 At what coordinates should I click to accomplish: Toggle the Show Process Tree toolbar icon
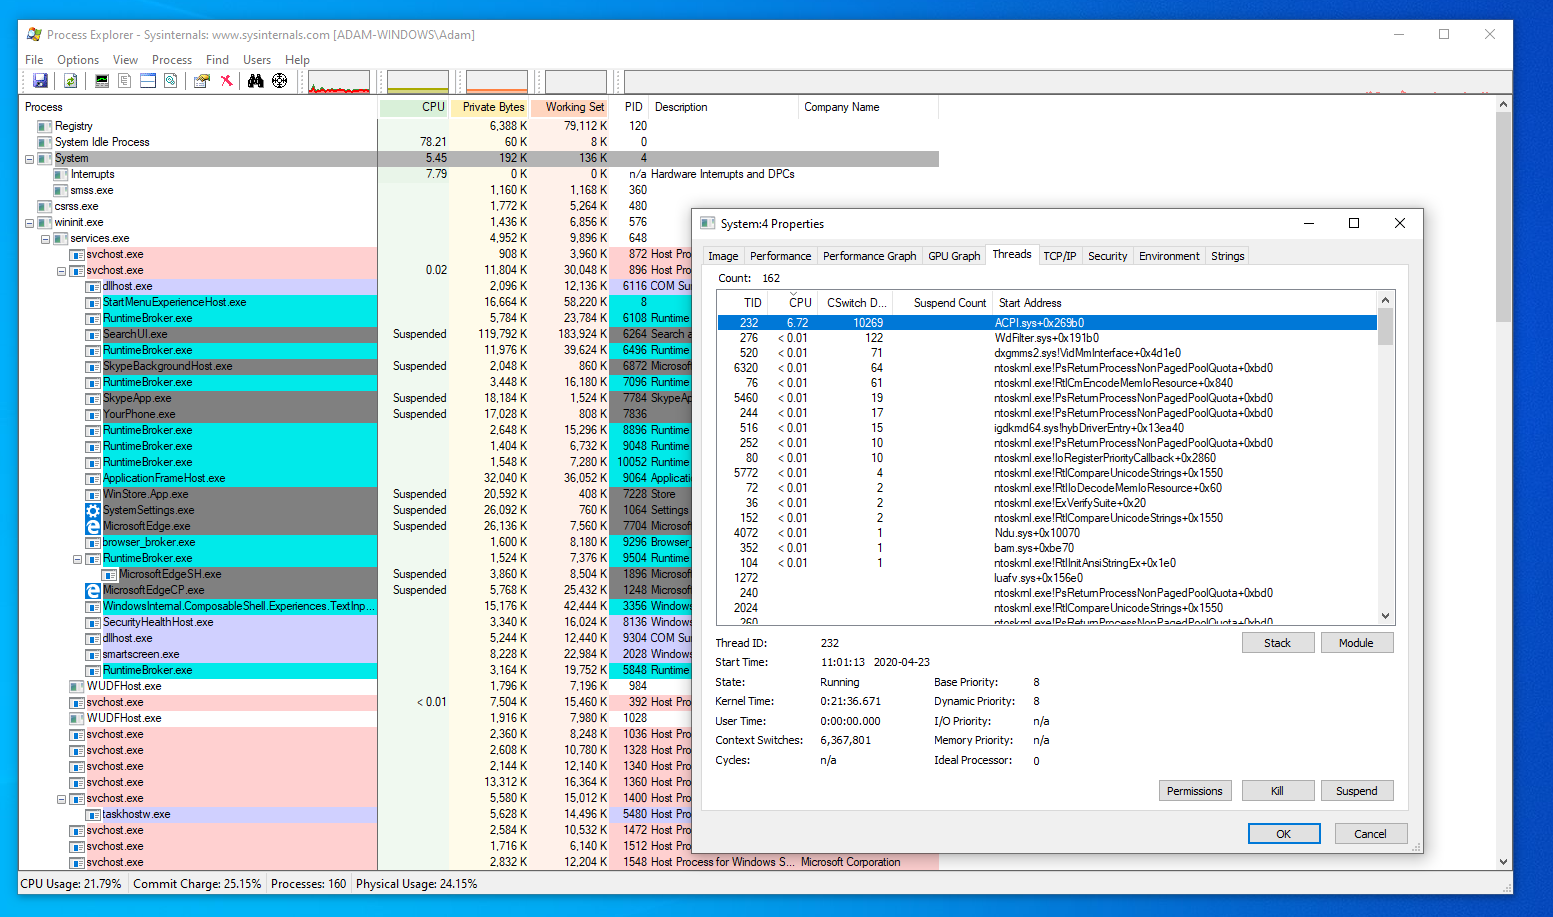pyautogui.click(x=125, y=81)
